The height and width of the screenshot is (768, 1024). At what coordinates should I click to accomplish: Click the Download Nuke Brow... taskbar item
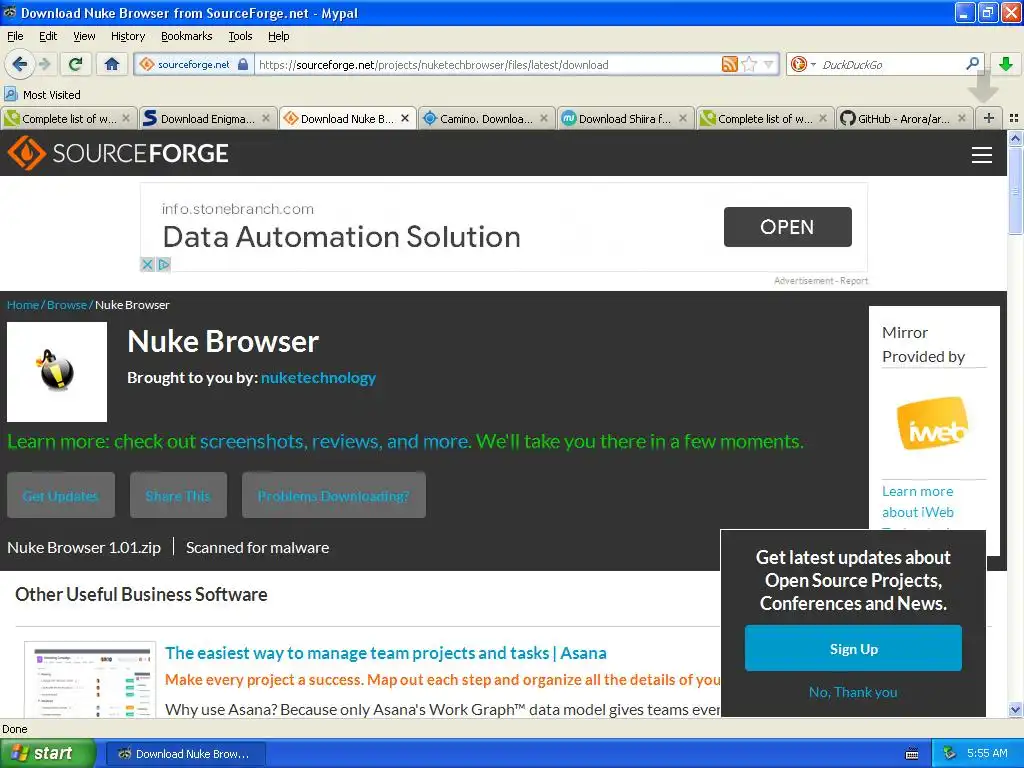point(185,753)
